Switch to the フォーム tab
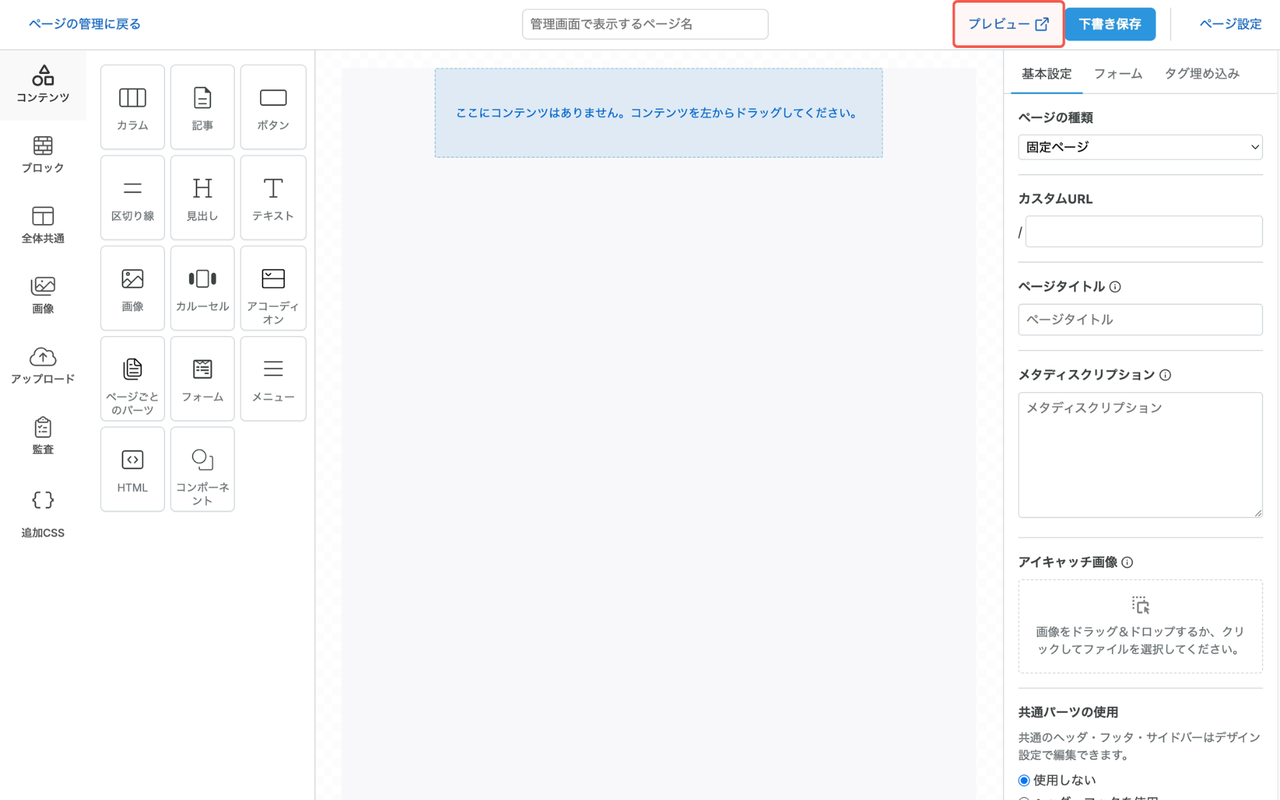 [x=1117, y=73]
